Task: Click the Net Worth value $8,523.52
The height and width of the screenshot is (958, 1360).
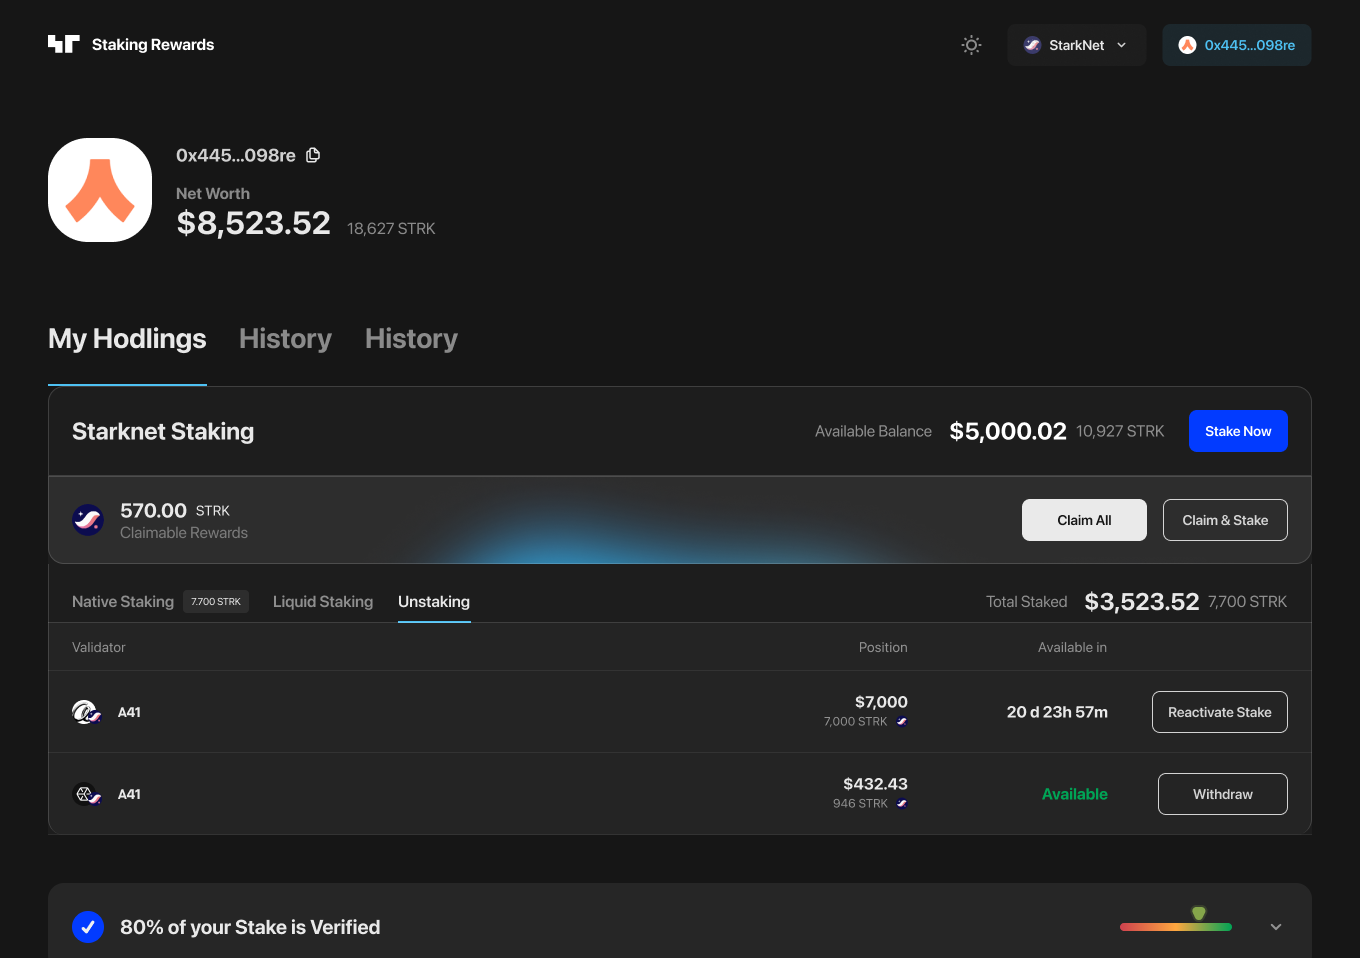Action: point(253,223)
